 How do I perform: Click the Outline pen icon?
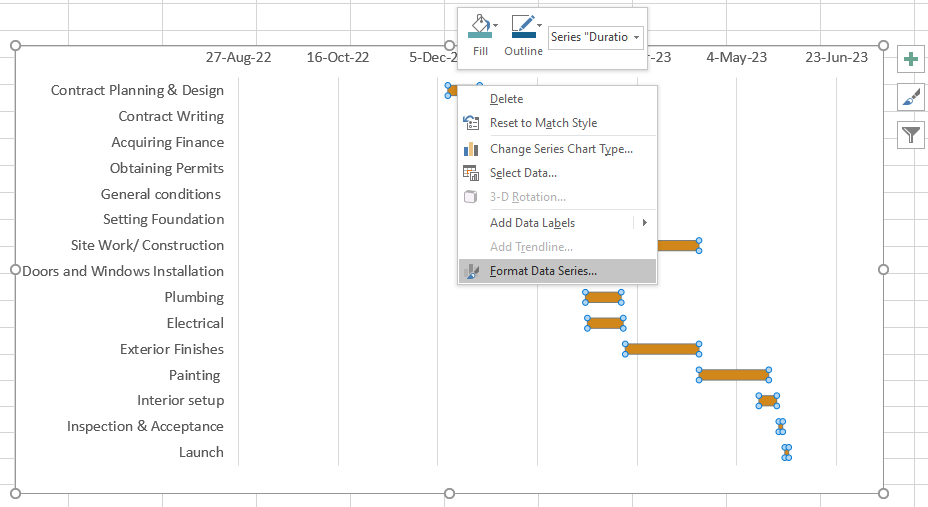(523, 27)
